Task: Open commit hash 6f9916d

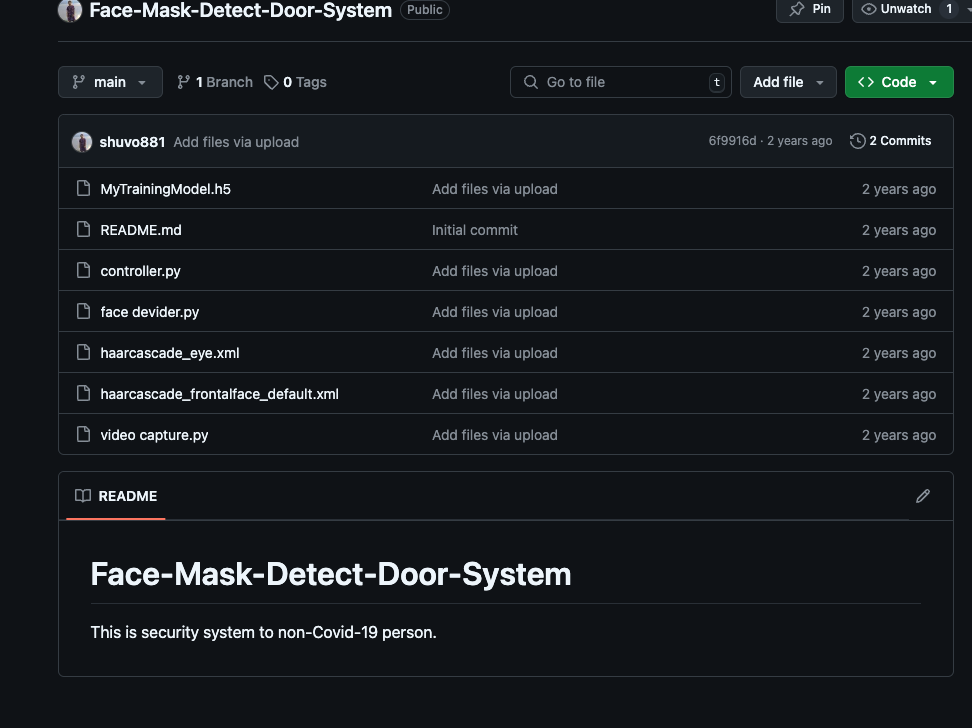Action: (x=732, y=141)
